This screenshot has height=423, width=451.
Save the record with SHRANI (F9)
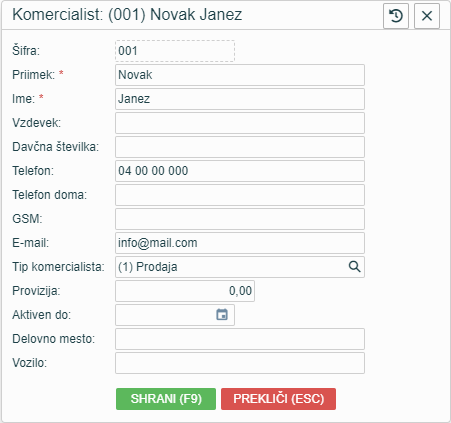(166, 399)
